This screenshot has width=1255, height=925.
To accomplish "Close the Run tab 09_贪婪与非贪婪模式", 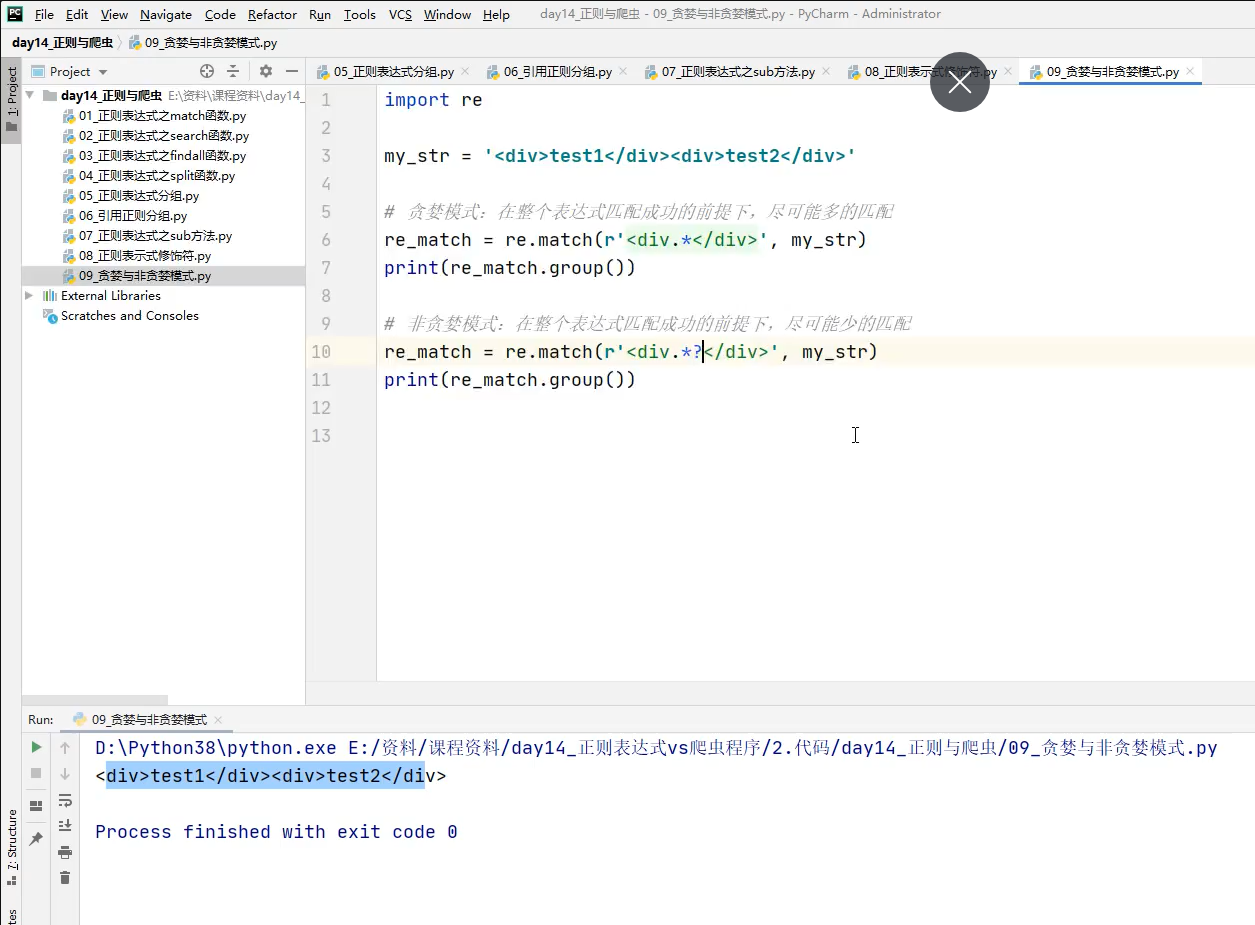I will pyautogui.click(x=218, y=720).
